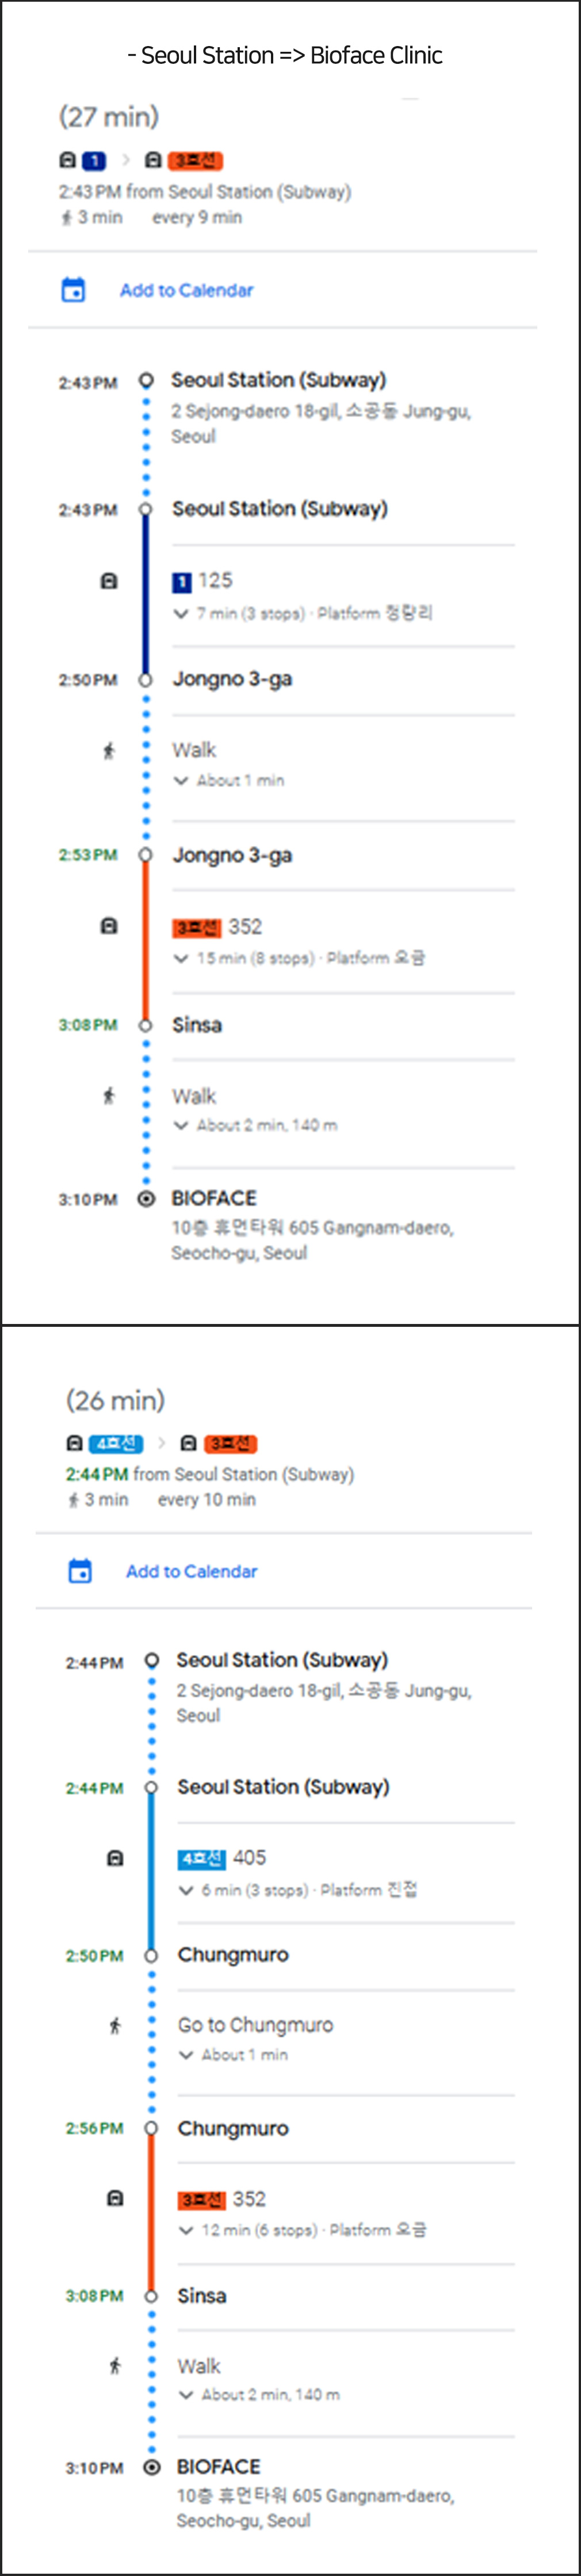Click the blue Line 4 badge in the 26 min header

point(116,1443)
